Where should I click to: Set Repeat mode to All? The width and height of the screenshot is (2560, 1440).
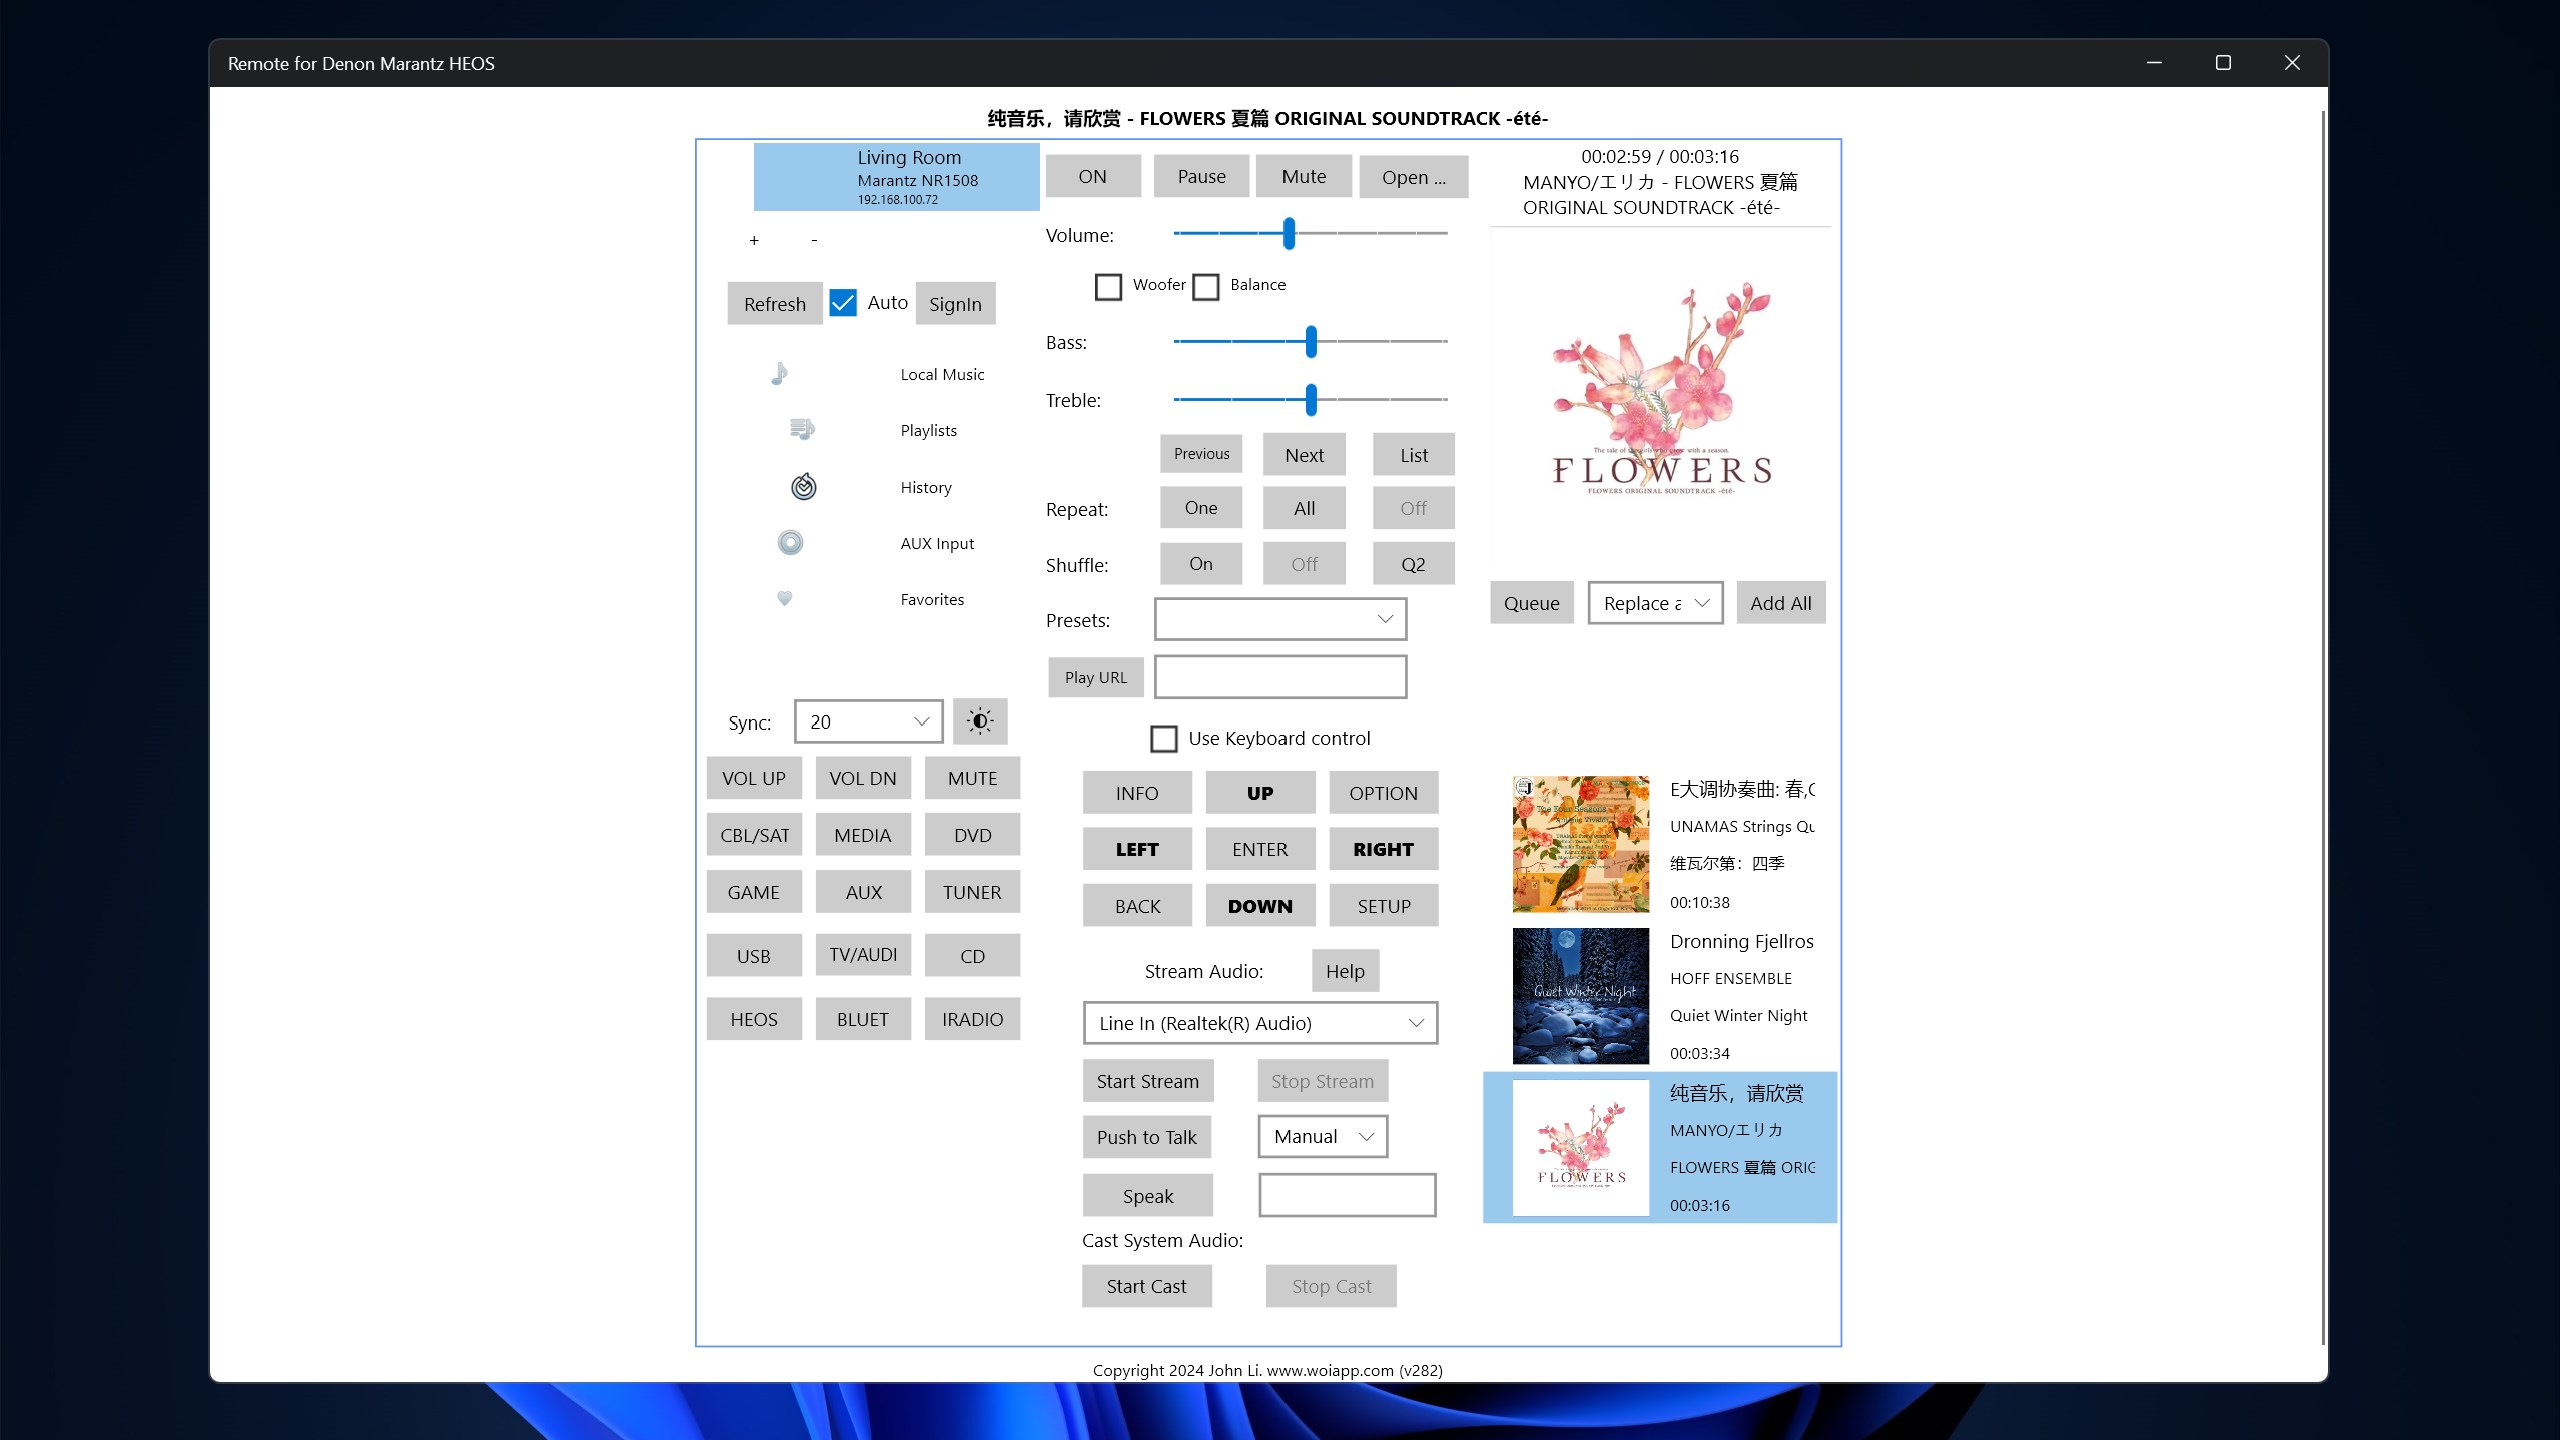point(1303,507)
